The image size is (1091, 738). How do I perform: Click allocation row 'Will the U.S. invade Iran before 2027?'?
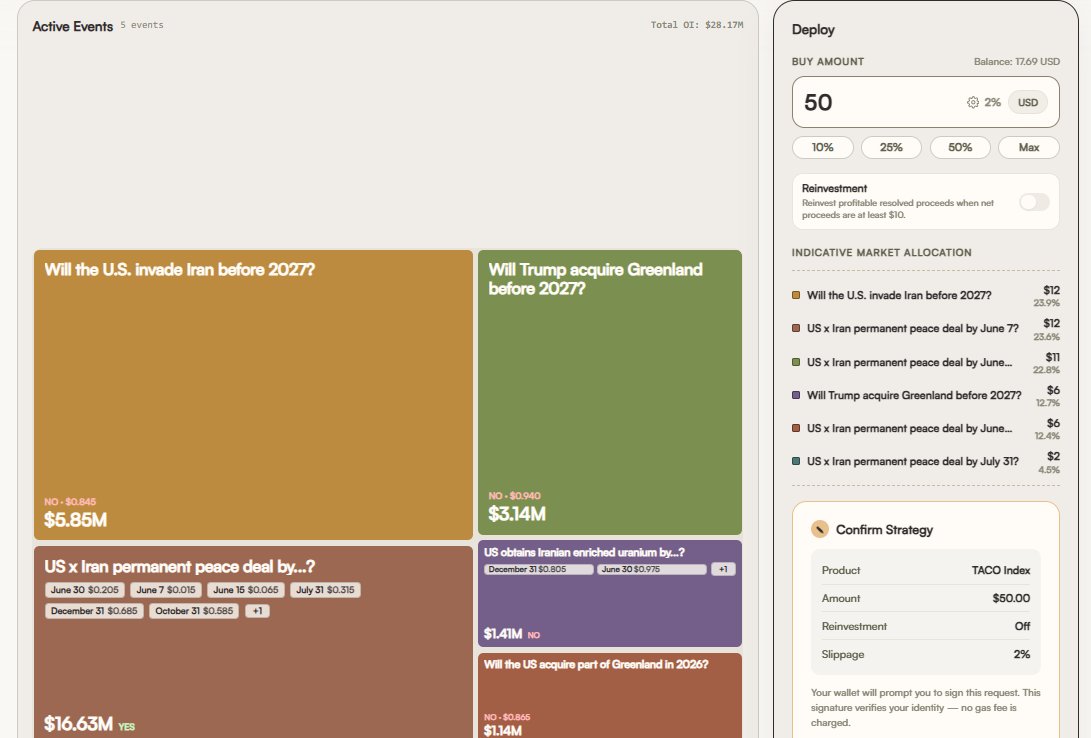point(925,296)
